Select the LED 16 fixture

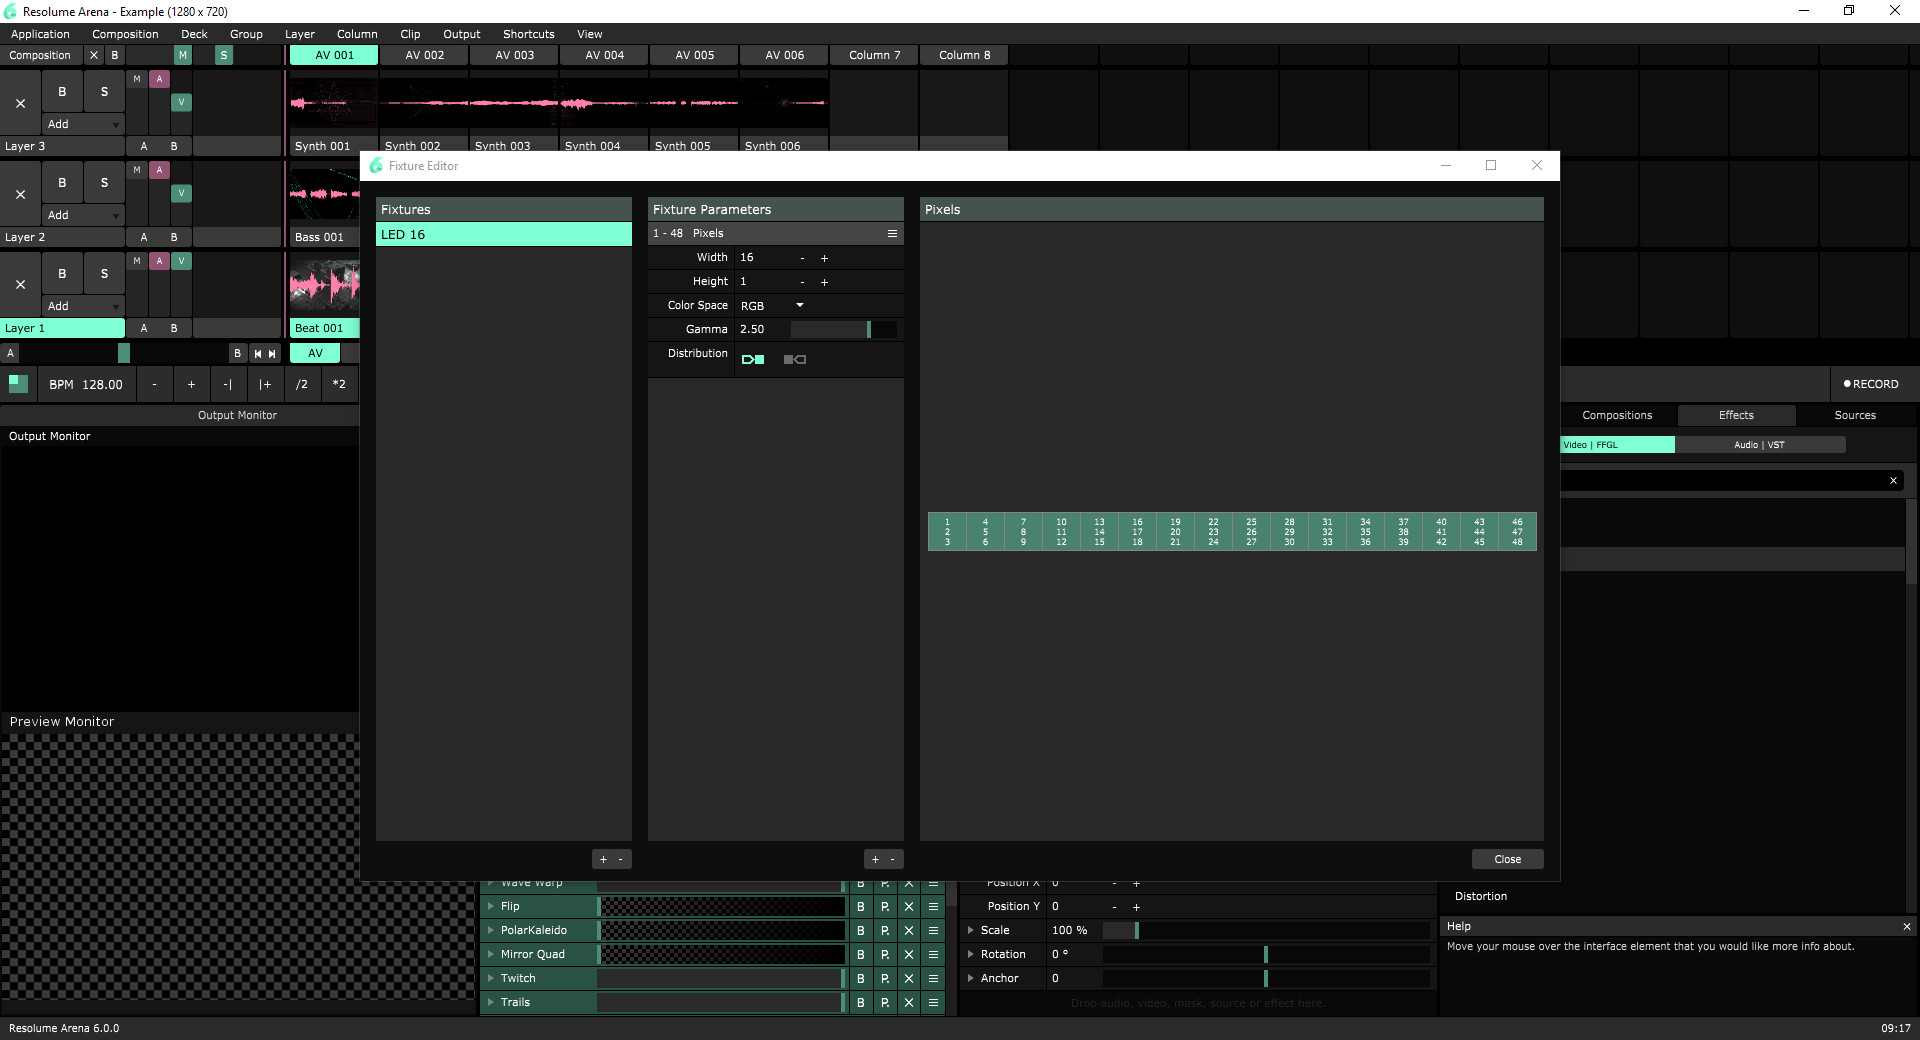503,235
